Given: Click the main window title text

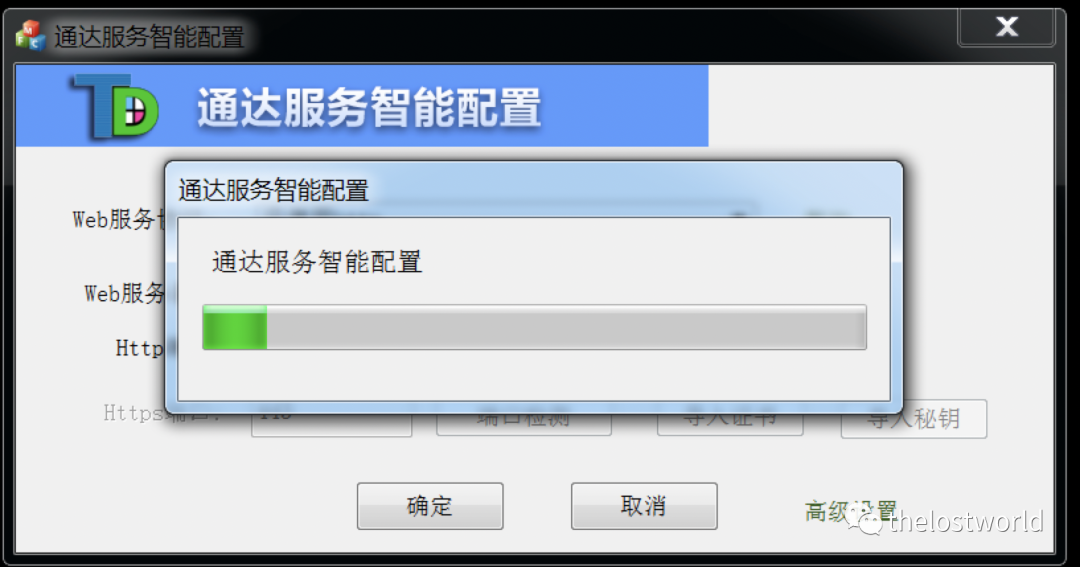Looking at the screenshot, I should (149, 37).
